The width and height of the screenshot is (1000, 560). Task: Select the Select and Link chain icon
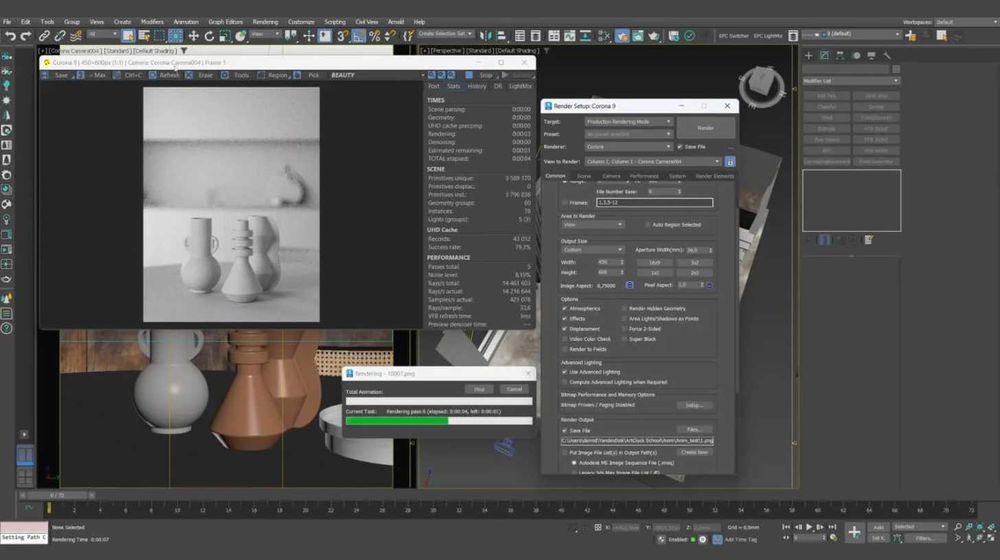pos(44,36)
